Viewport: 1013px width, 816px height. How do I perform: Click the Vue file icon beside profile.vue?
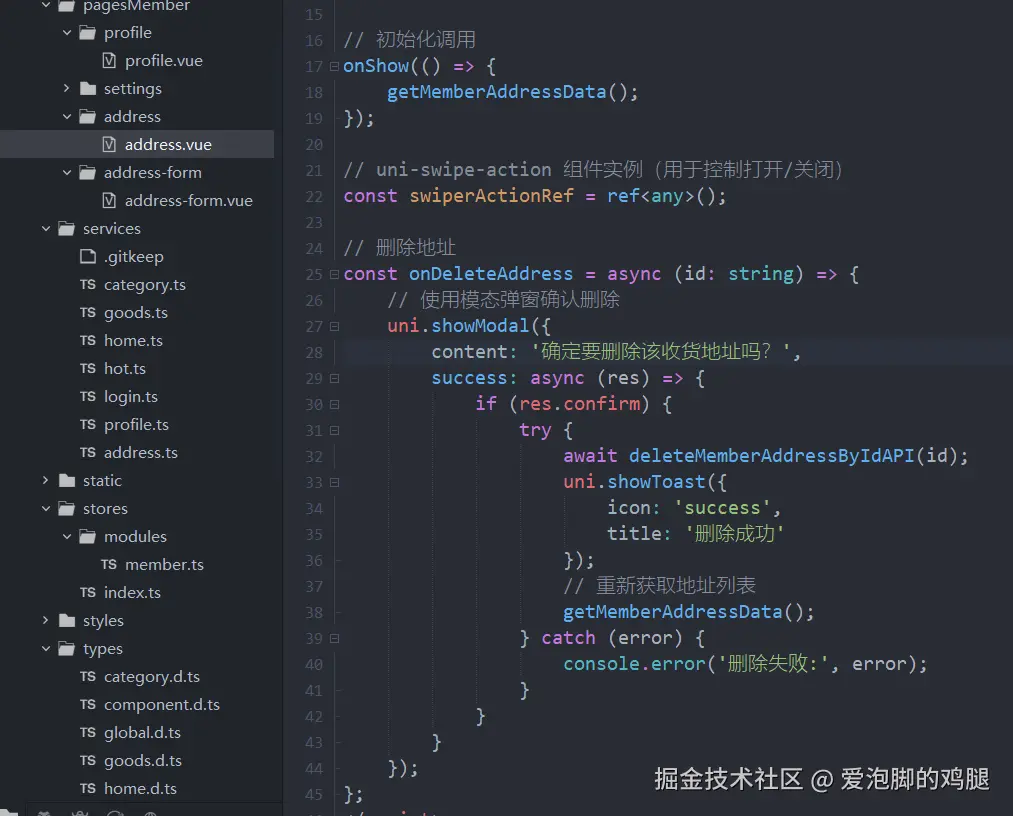[109, 61]
